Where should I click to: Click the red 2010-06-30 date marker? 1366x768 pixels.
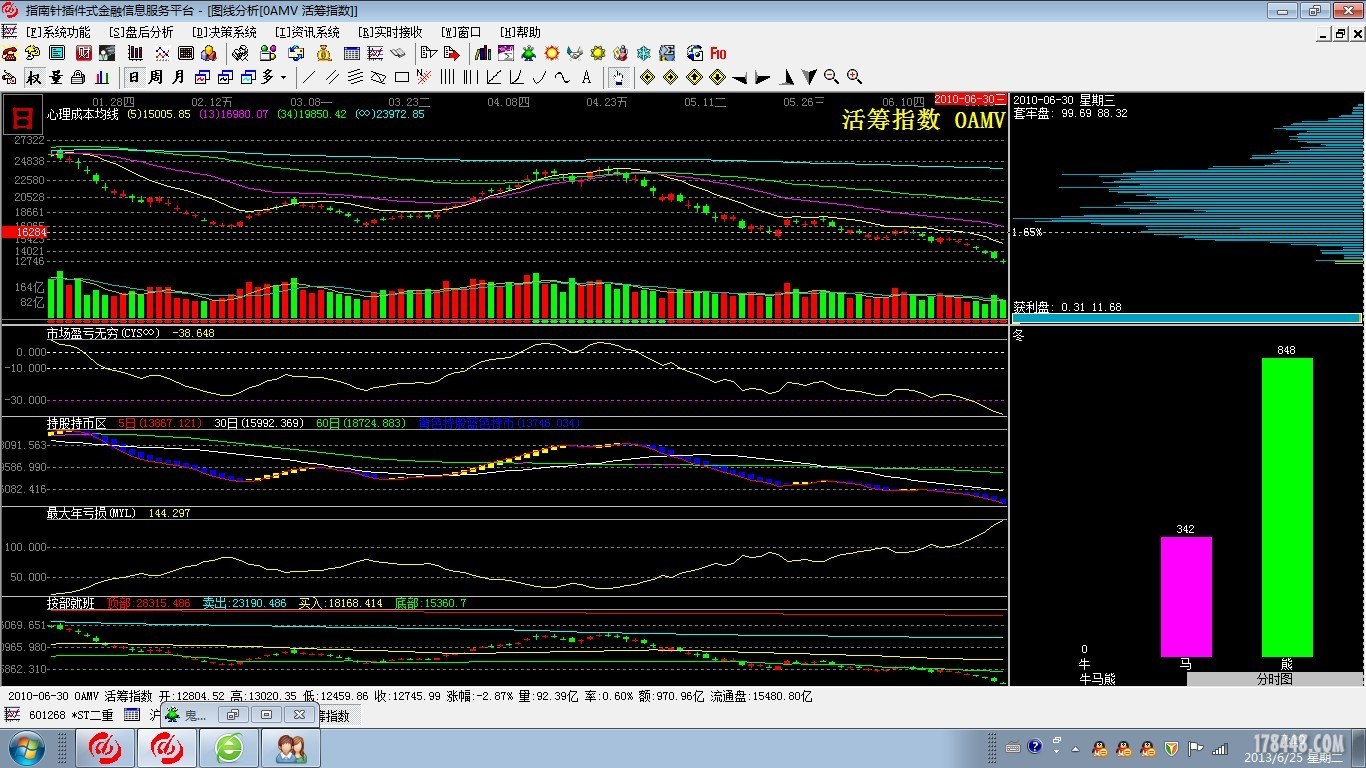click(x=971, y=99)
